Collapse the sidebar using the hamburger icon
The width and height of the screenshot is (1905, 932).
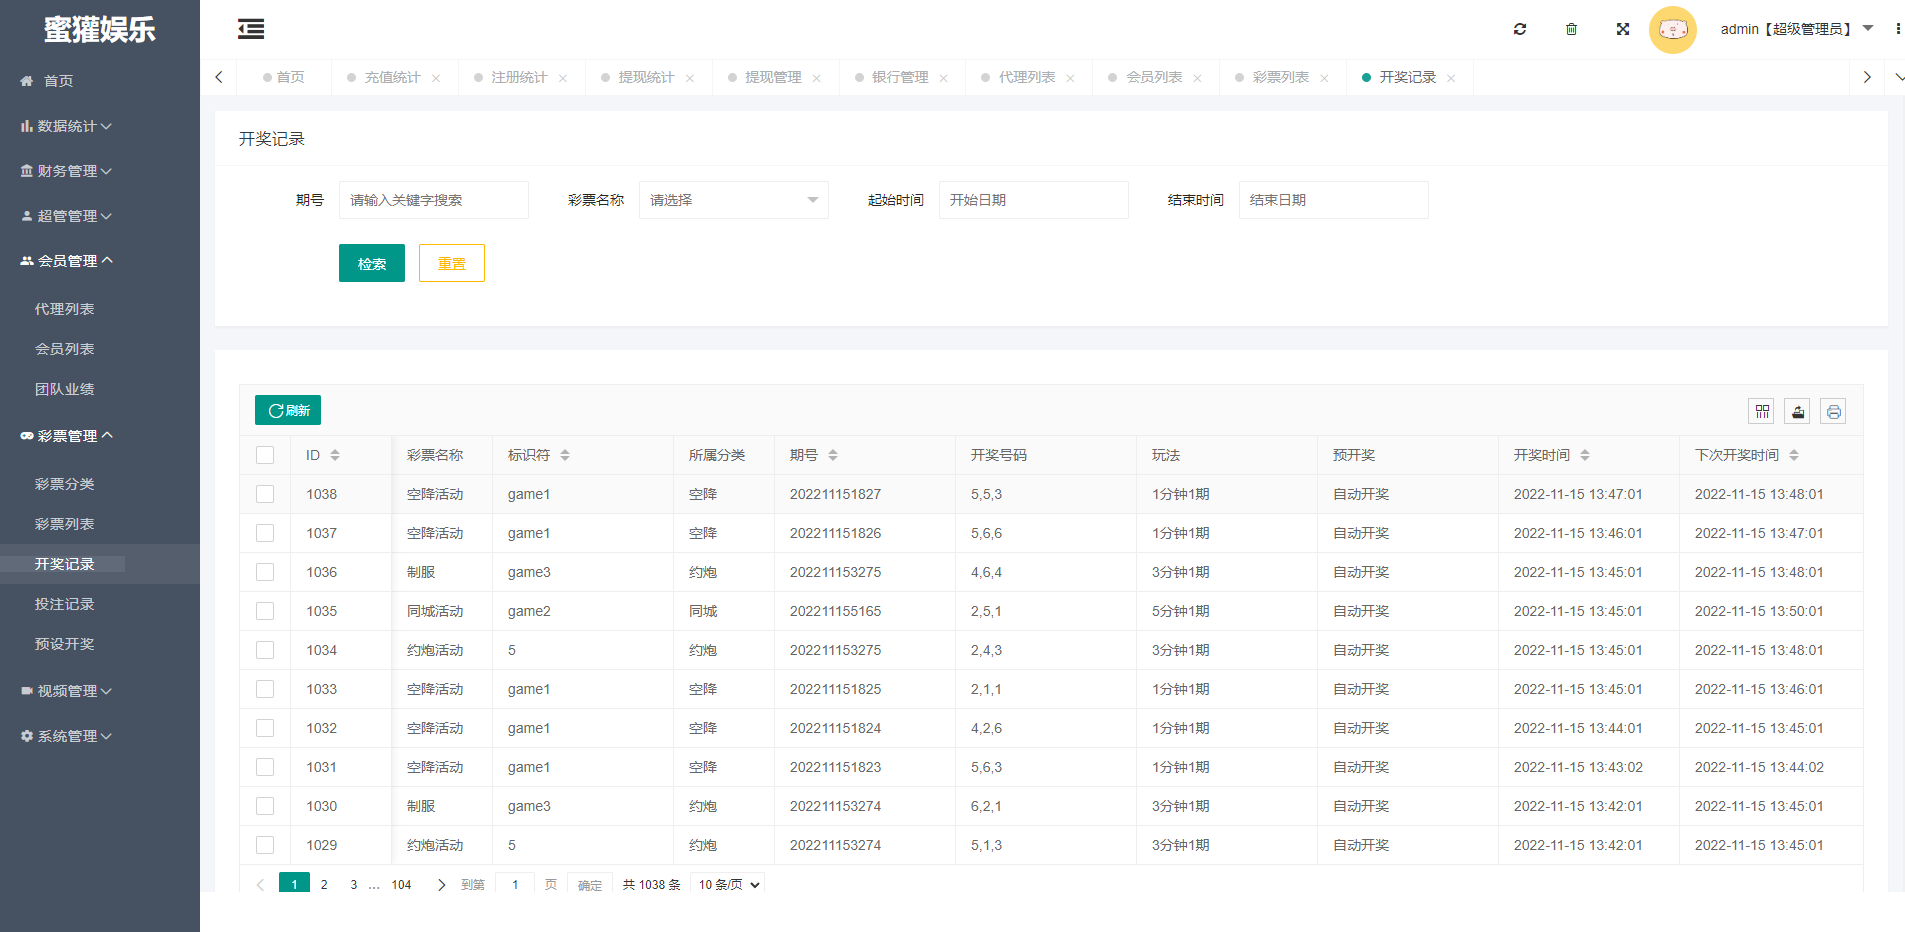(x=250, y=29)
